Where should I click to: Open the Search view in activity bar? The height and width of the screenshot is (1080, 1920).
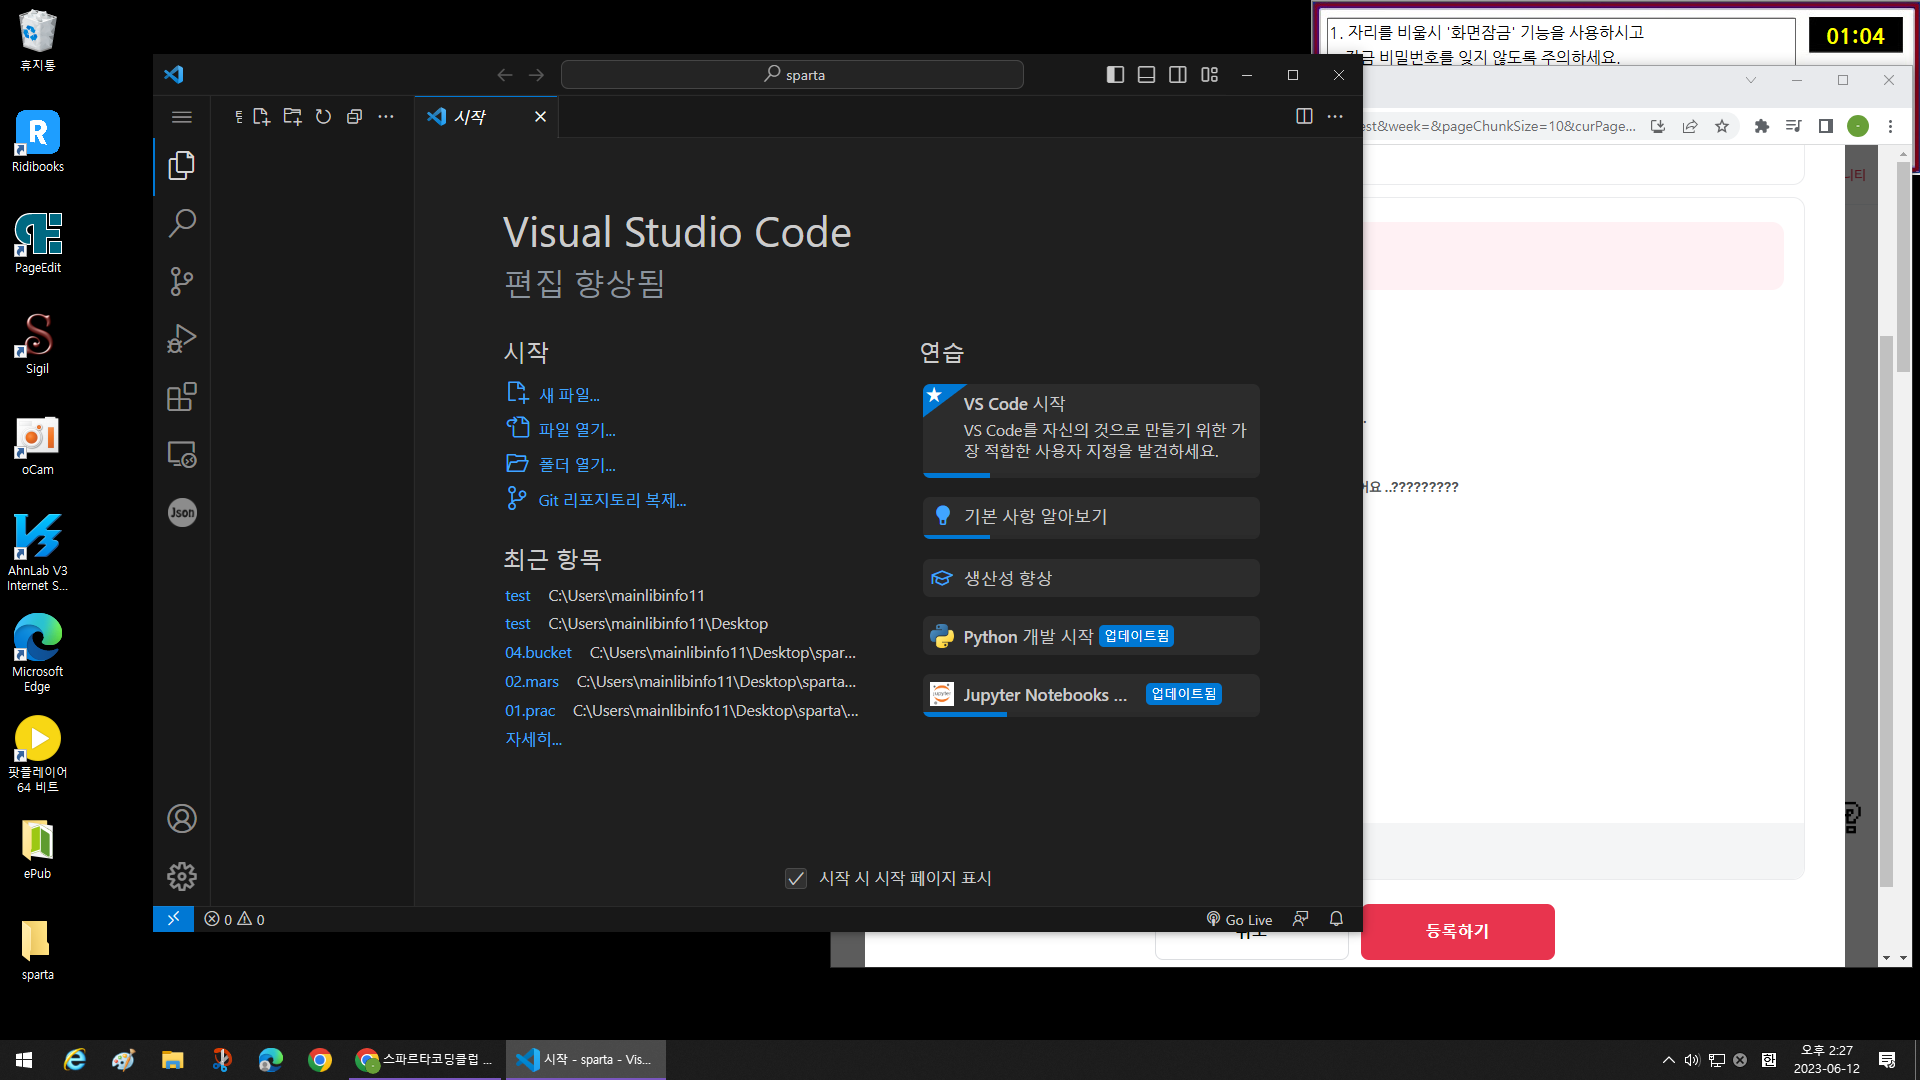coord(181,223)
